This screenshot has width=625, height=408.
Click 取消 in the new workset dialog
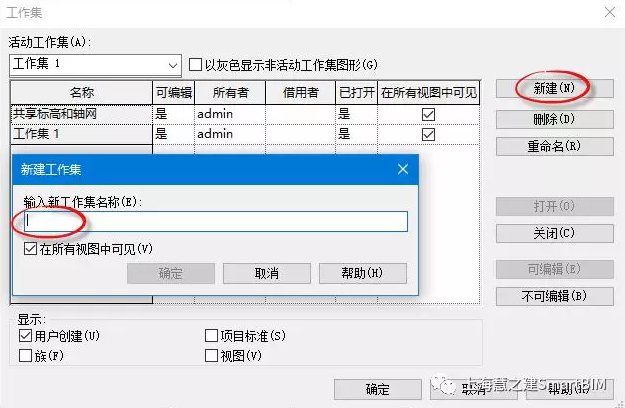coord(267,273)
